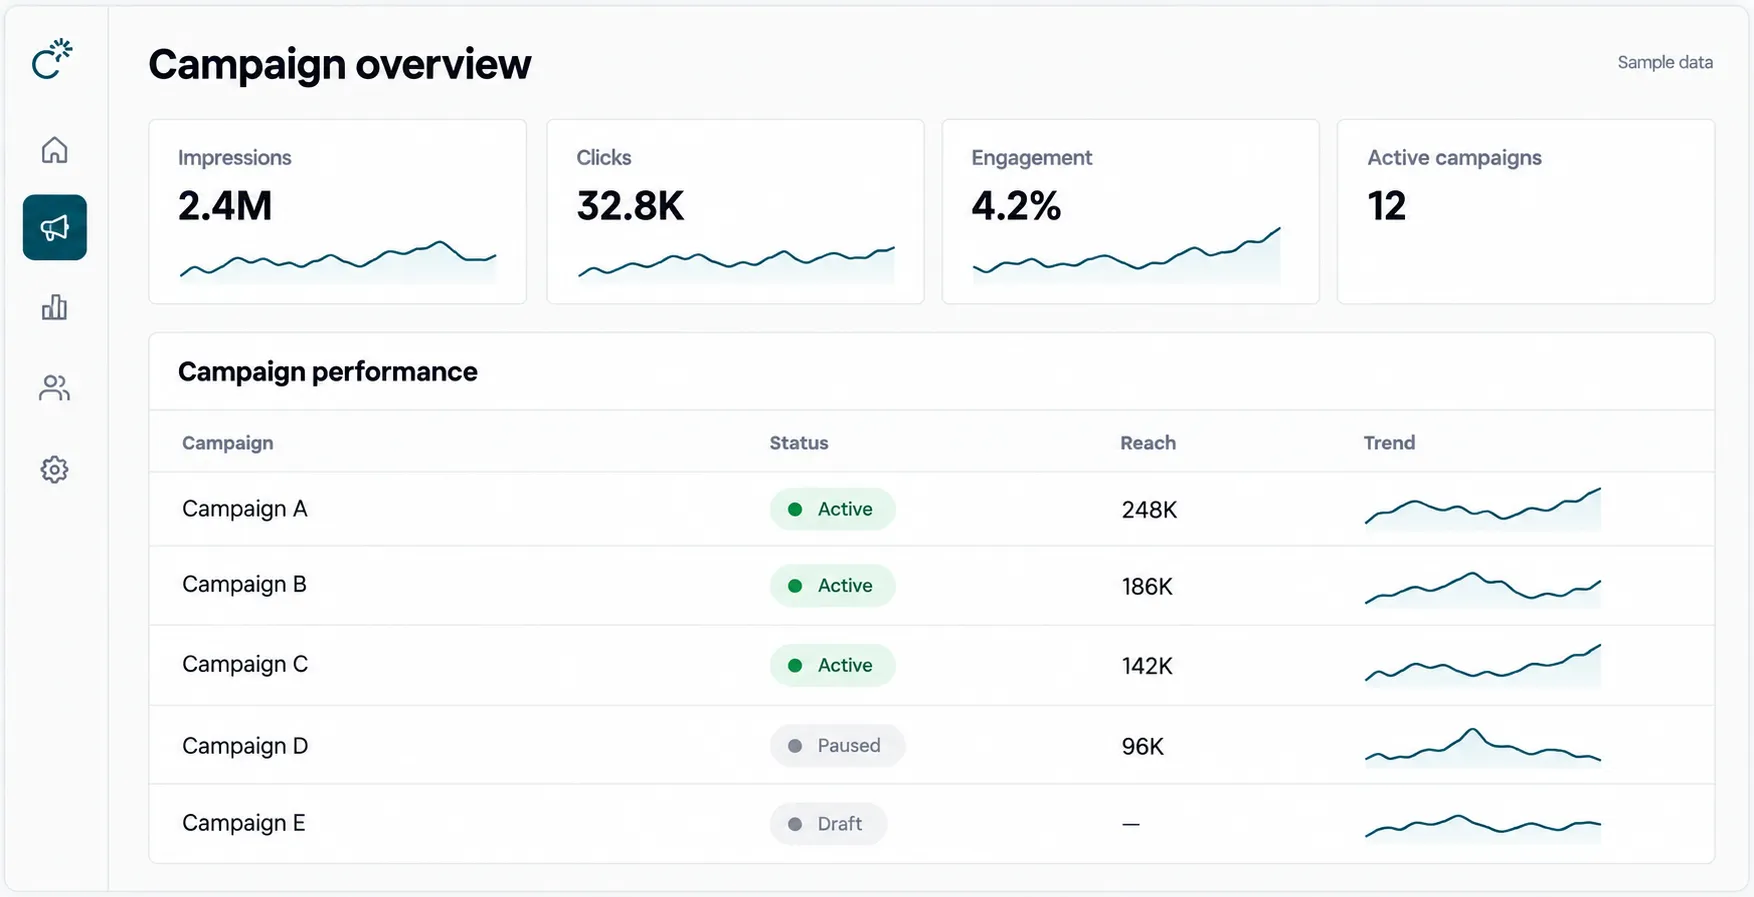Click the Draft badge for Campaign E
Image resolution: width=1754 pixels, height=897 pixels.
(x=828, y=824)
